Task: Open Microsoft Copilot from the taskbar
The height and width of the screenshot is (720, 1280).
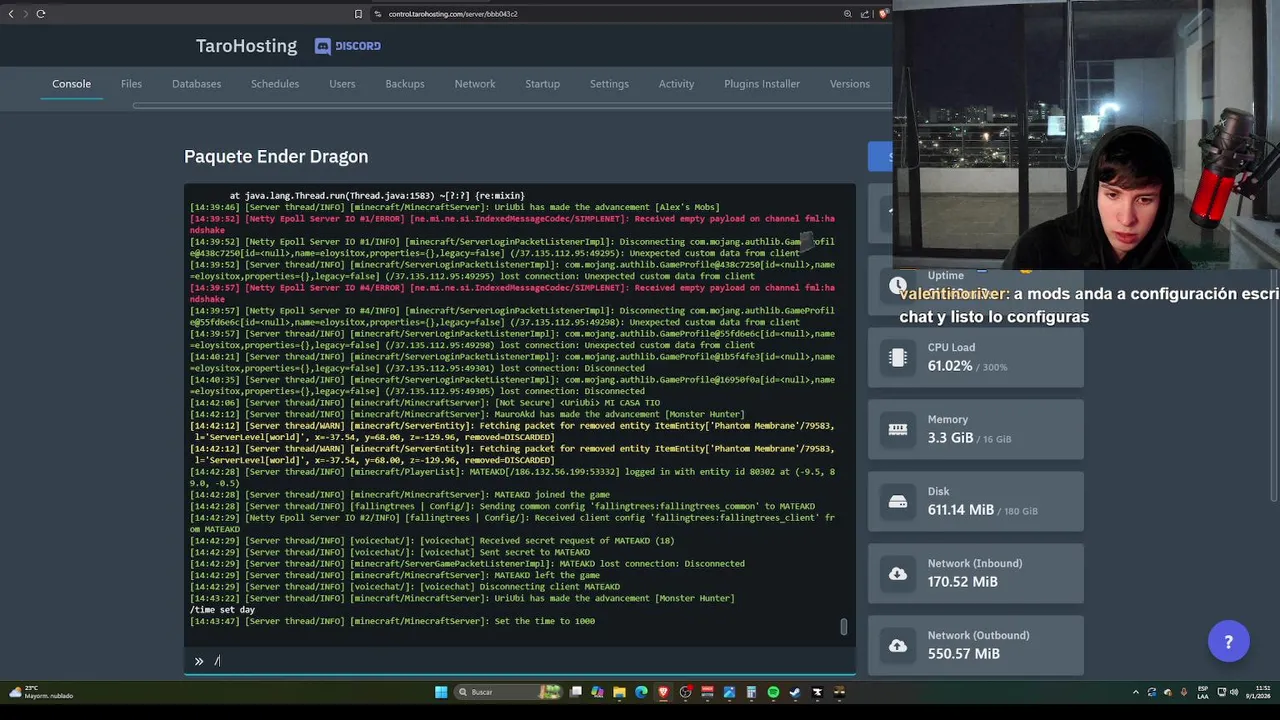Action: click(x=597, y=692)
